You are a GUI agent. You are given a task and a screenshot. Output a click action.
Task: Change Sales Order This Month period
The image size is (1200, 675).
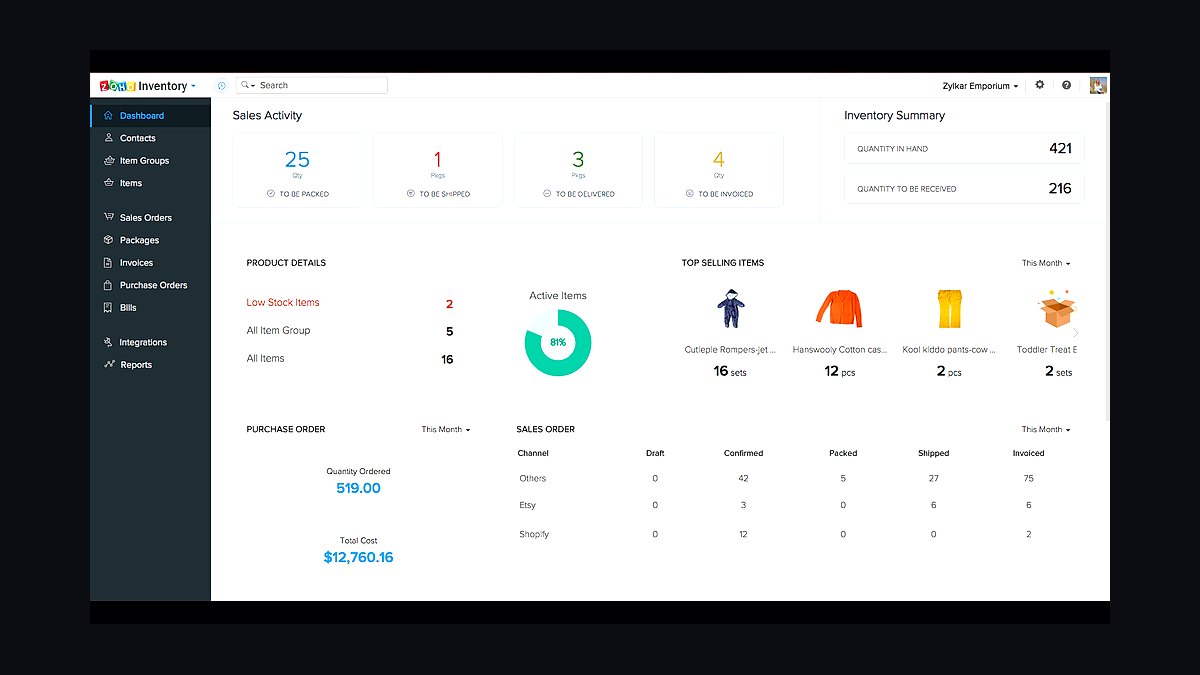pyautogui.click(x=1046, y=429)
